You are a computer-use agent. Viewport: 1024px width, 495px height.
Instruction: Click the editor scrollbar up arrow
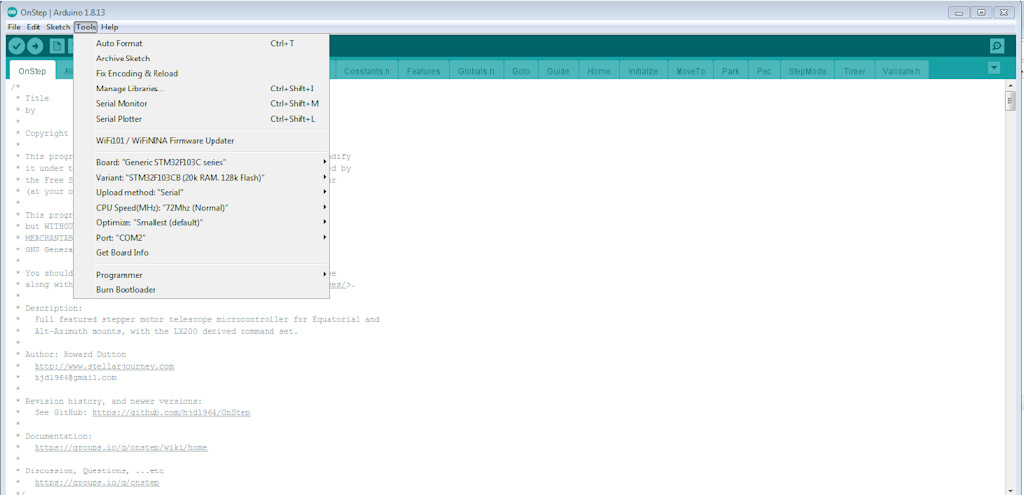pos(1010,87)
